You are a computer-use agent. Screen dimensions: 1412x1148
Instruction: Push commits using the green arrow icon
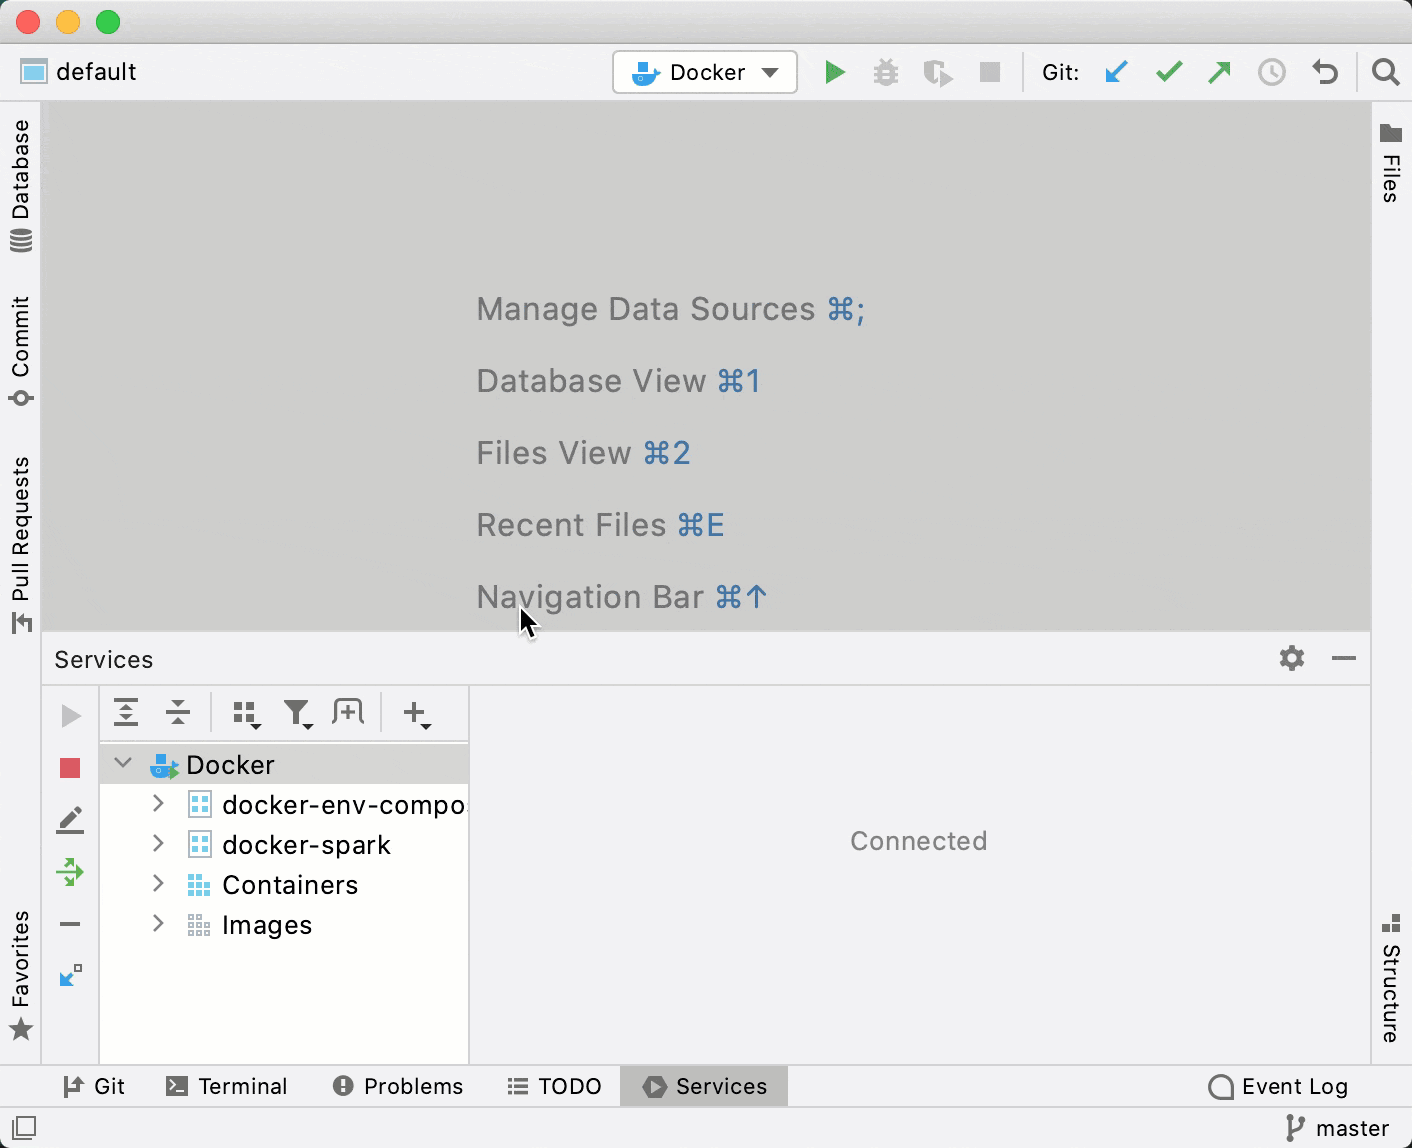point(1219,72)
